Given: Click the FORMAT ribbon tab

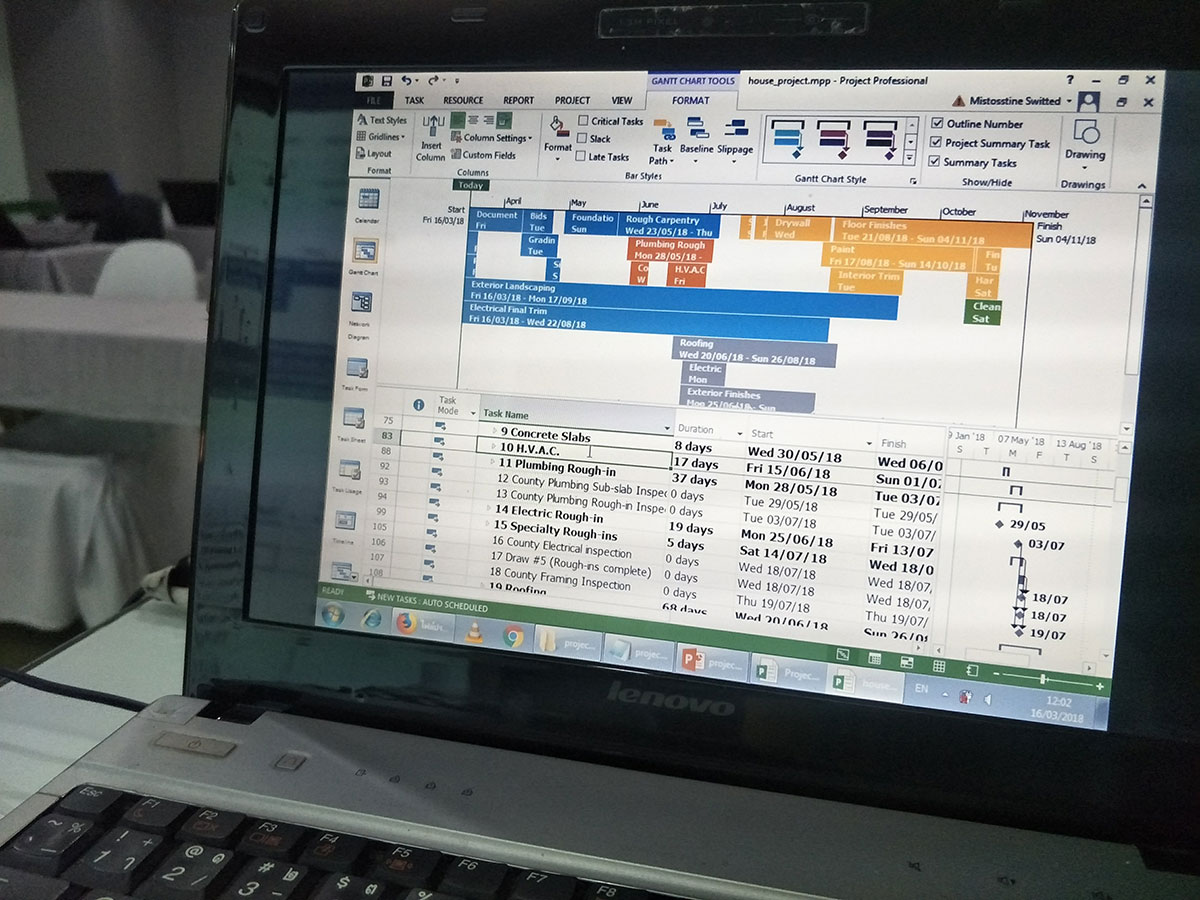Looking at the screenshot, I should [x=691, y=100].
